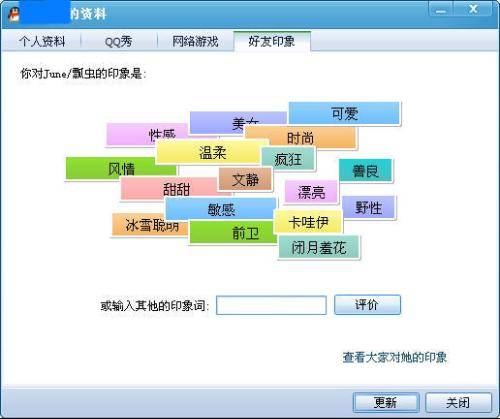Image resolution: width=500 pixels, height=419 pixels.
Task: Choose the orange 时尚 tag
Action: click(x=301, y=137)
